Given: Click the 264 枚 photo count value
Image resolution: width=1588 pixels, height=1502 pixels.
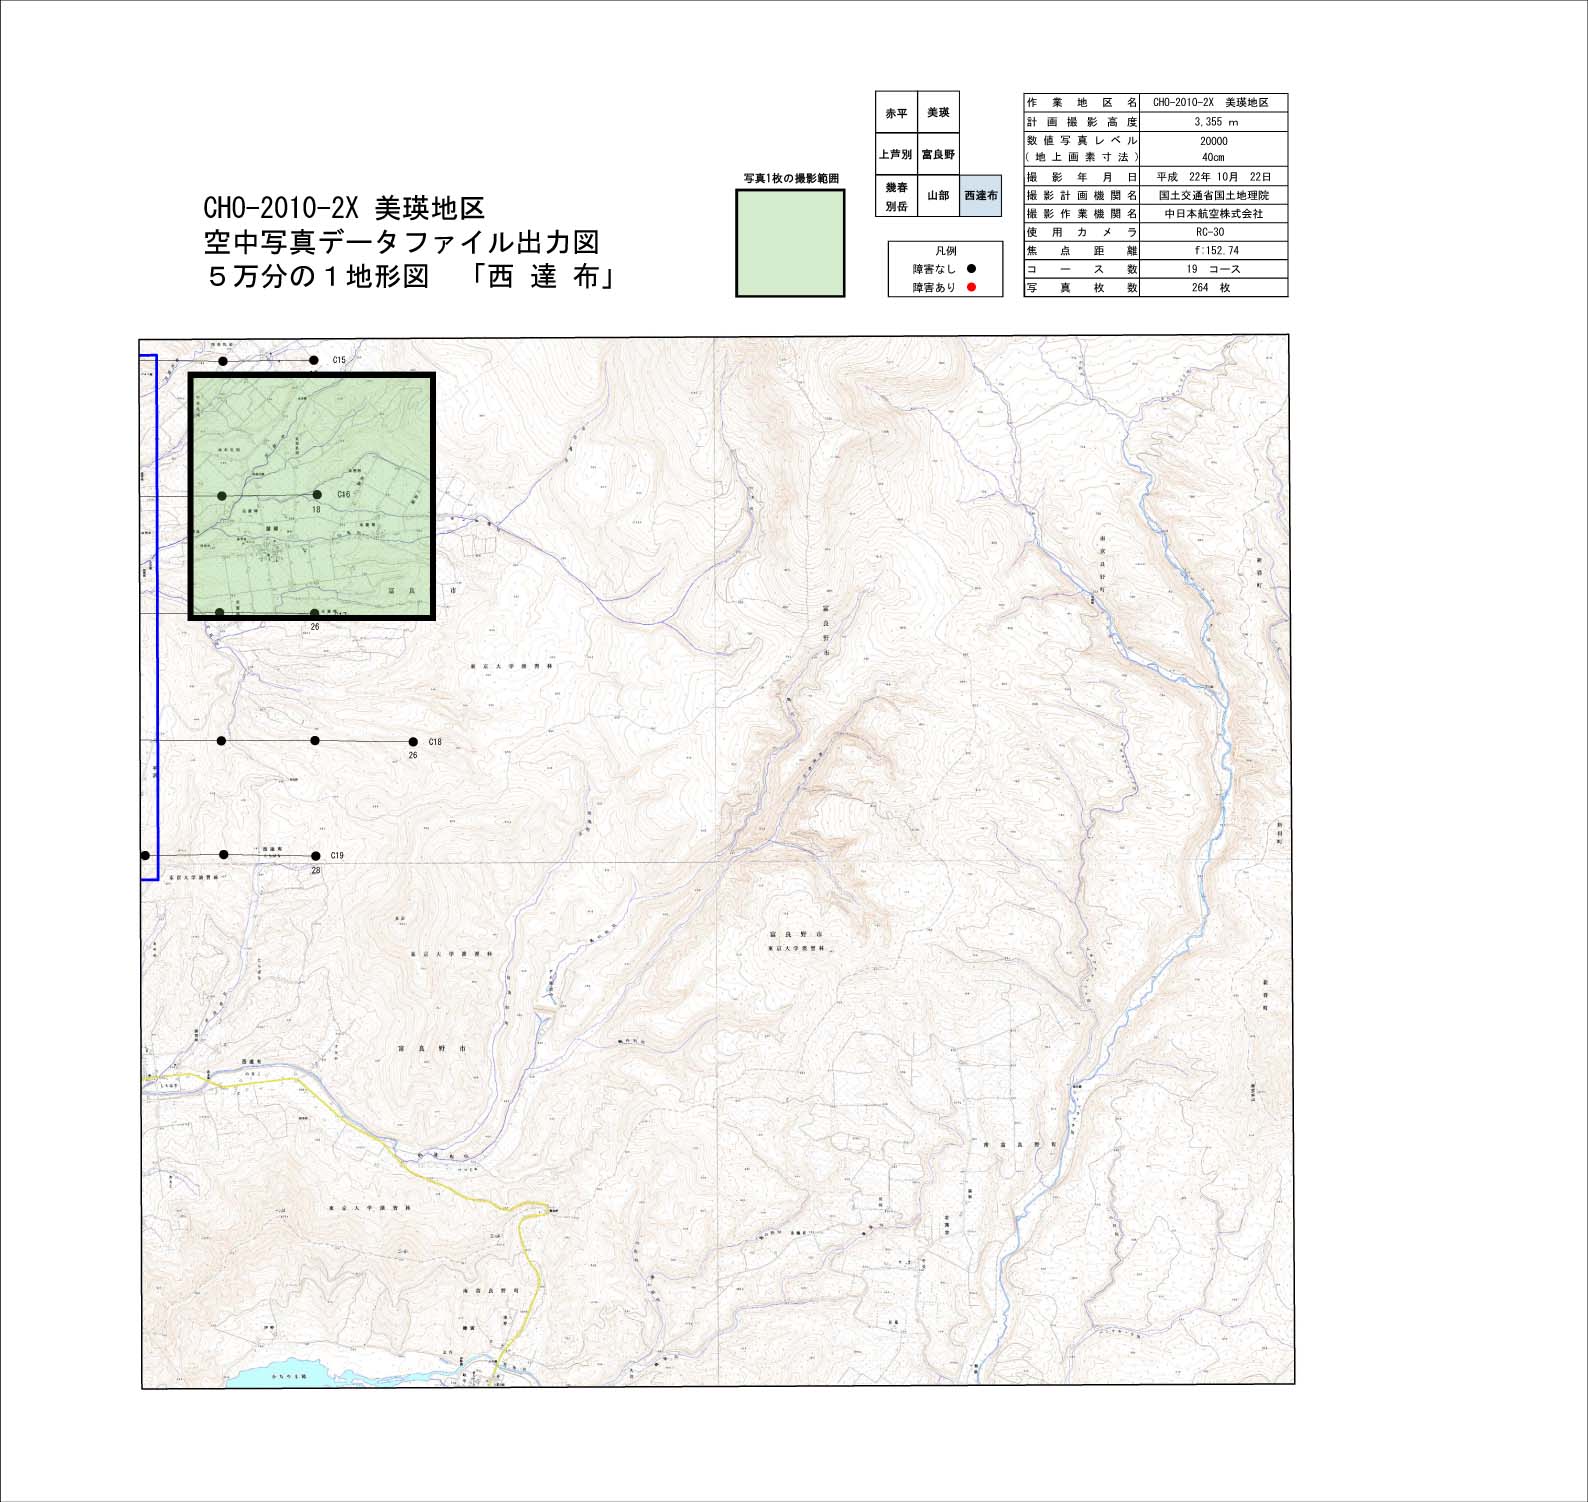Looking at the screenshot, I should [1213, 287].
